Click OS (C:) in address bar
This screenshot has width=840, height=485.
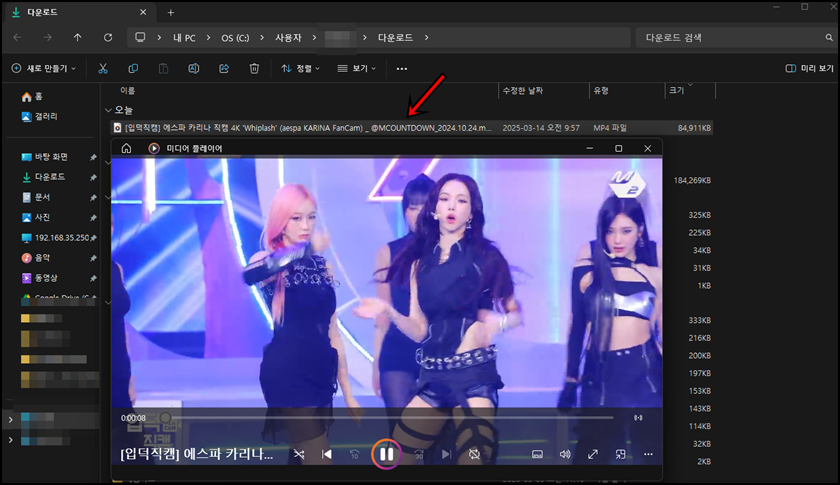click(x=235, y=38)
